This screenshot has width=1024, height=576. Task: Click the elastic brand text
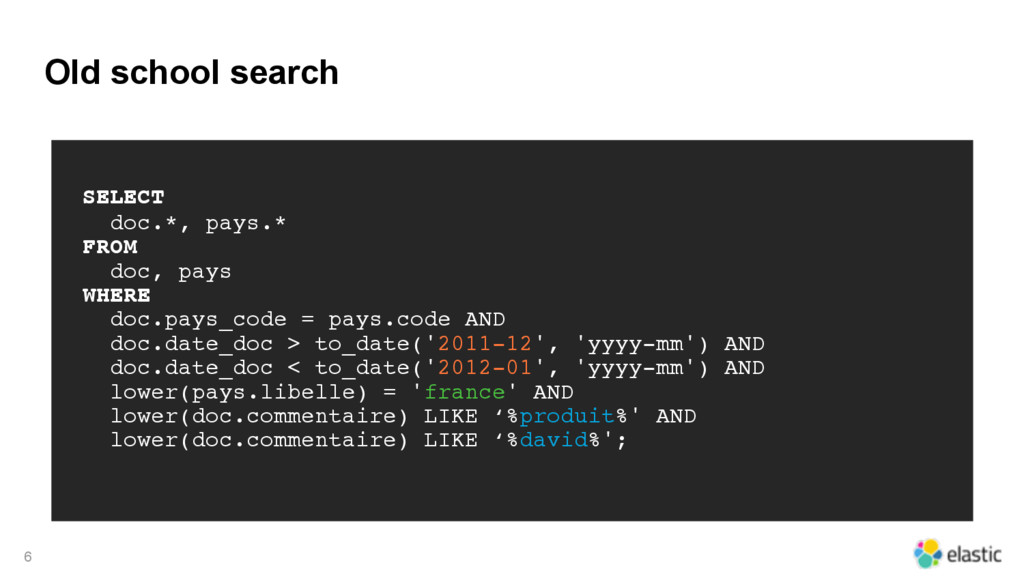coord(974,554)
